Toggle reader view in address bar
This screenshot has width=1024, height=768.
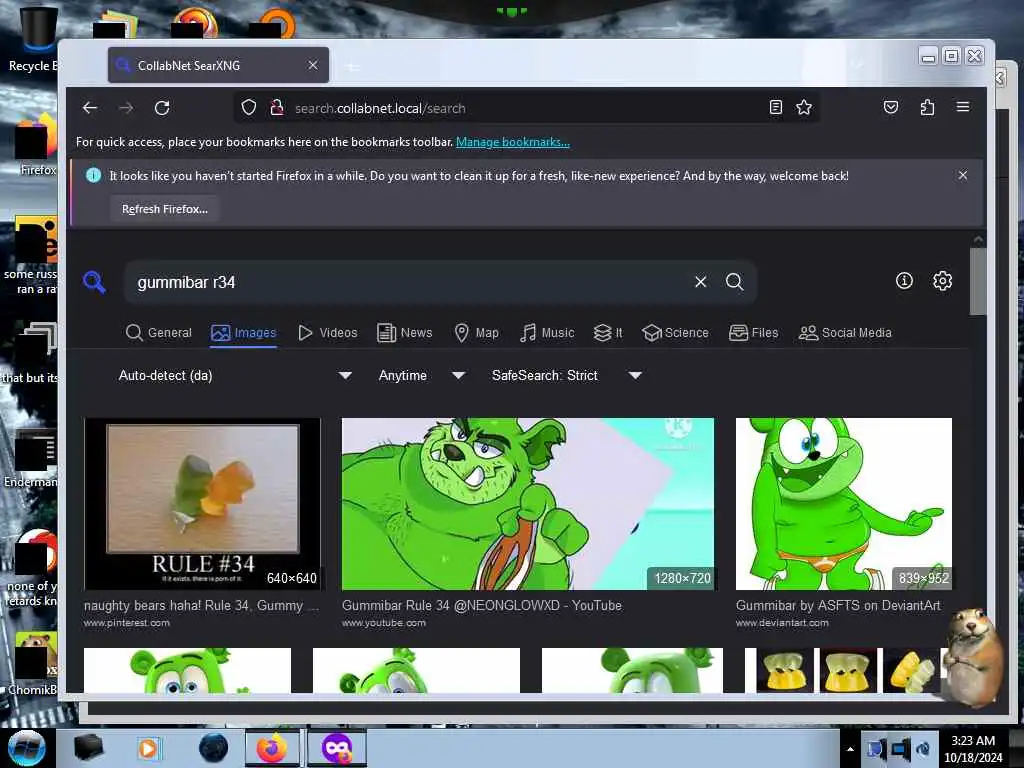click(x=775, y=107)
